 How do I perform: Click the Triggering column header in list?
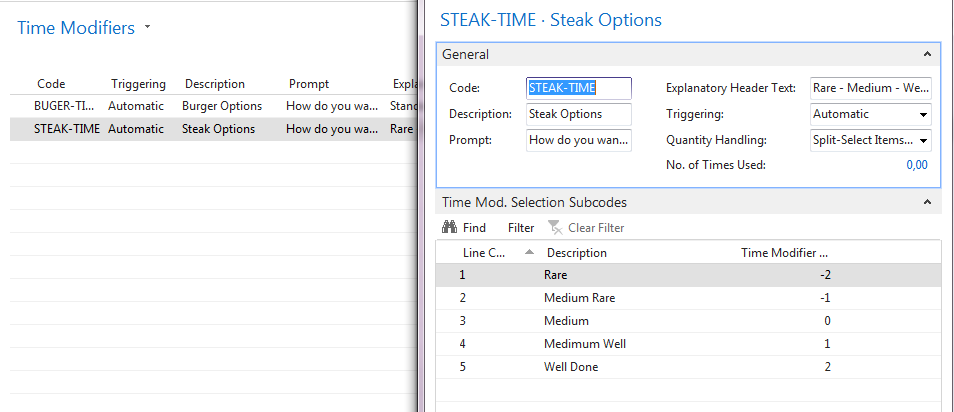(x=138, y=84)
